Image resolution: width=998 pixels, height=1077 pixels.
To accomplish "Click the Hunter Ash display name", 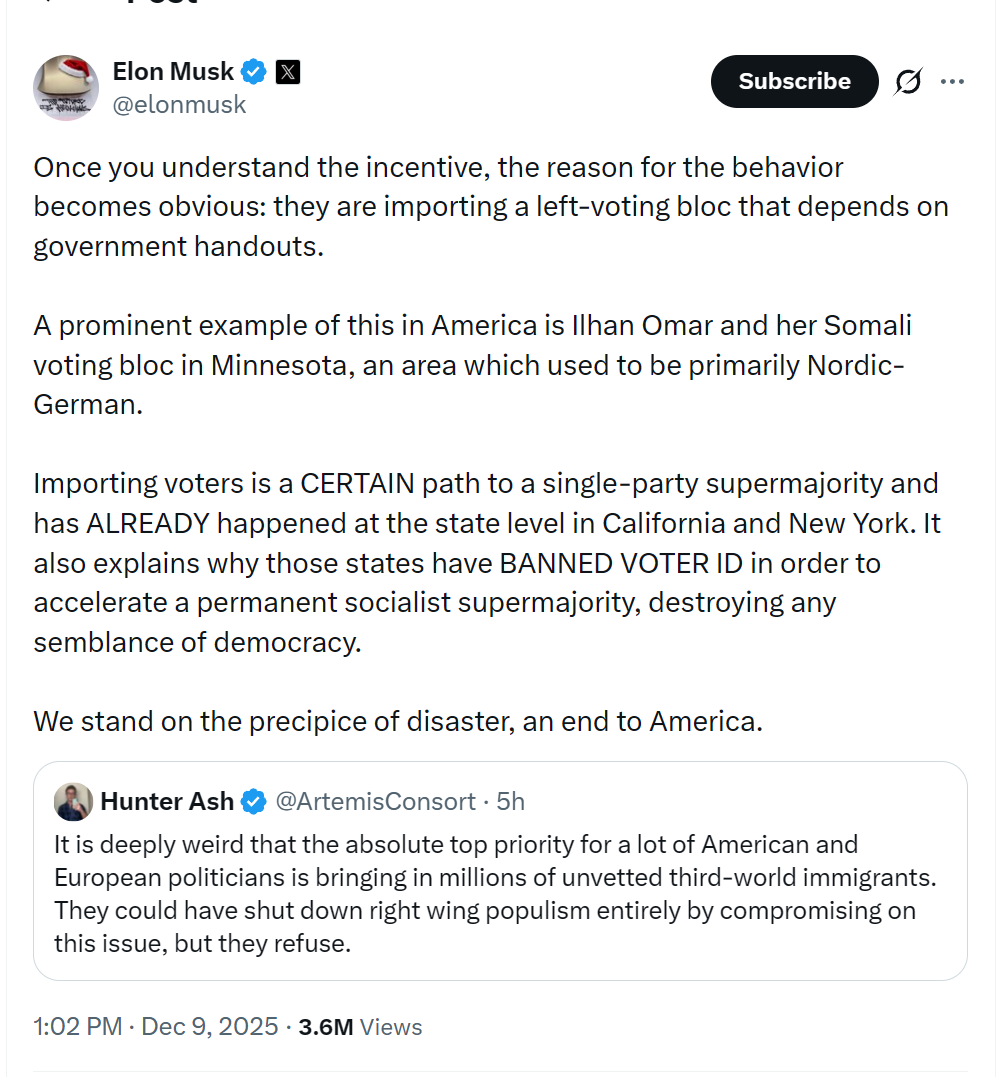I will [167, 802].
